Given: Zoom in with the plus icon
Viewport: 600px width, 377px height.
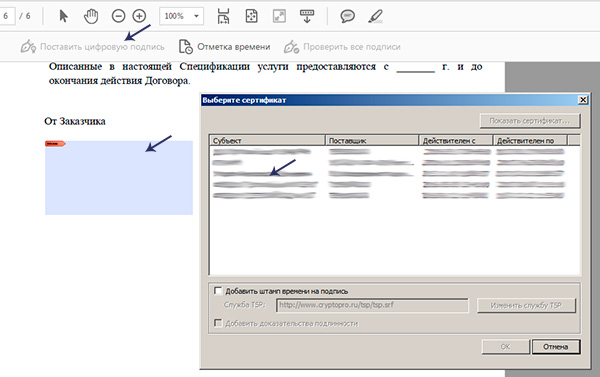Looking at the screenshot, I should click(139, 16).
